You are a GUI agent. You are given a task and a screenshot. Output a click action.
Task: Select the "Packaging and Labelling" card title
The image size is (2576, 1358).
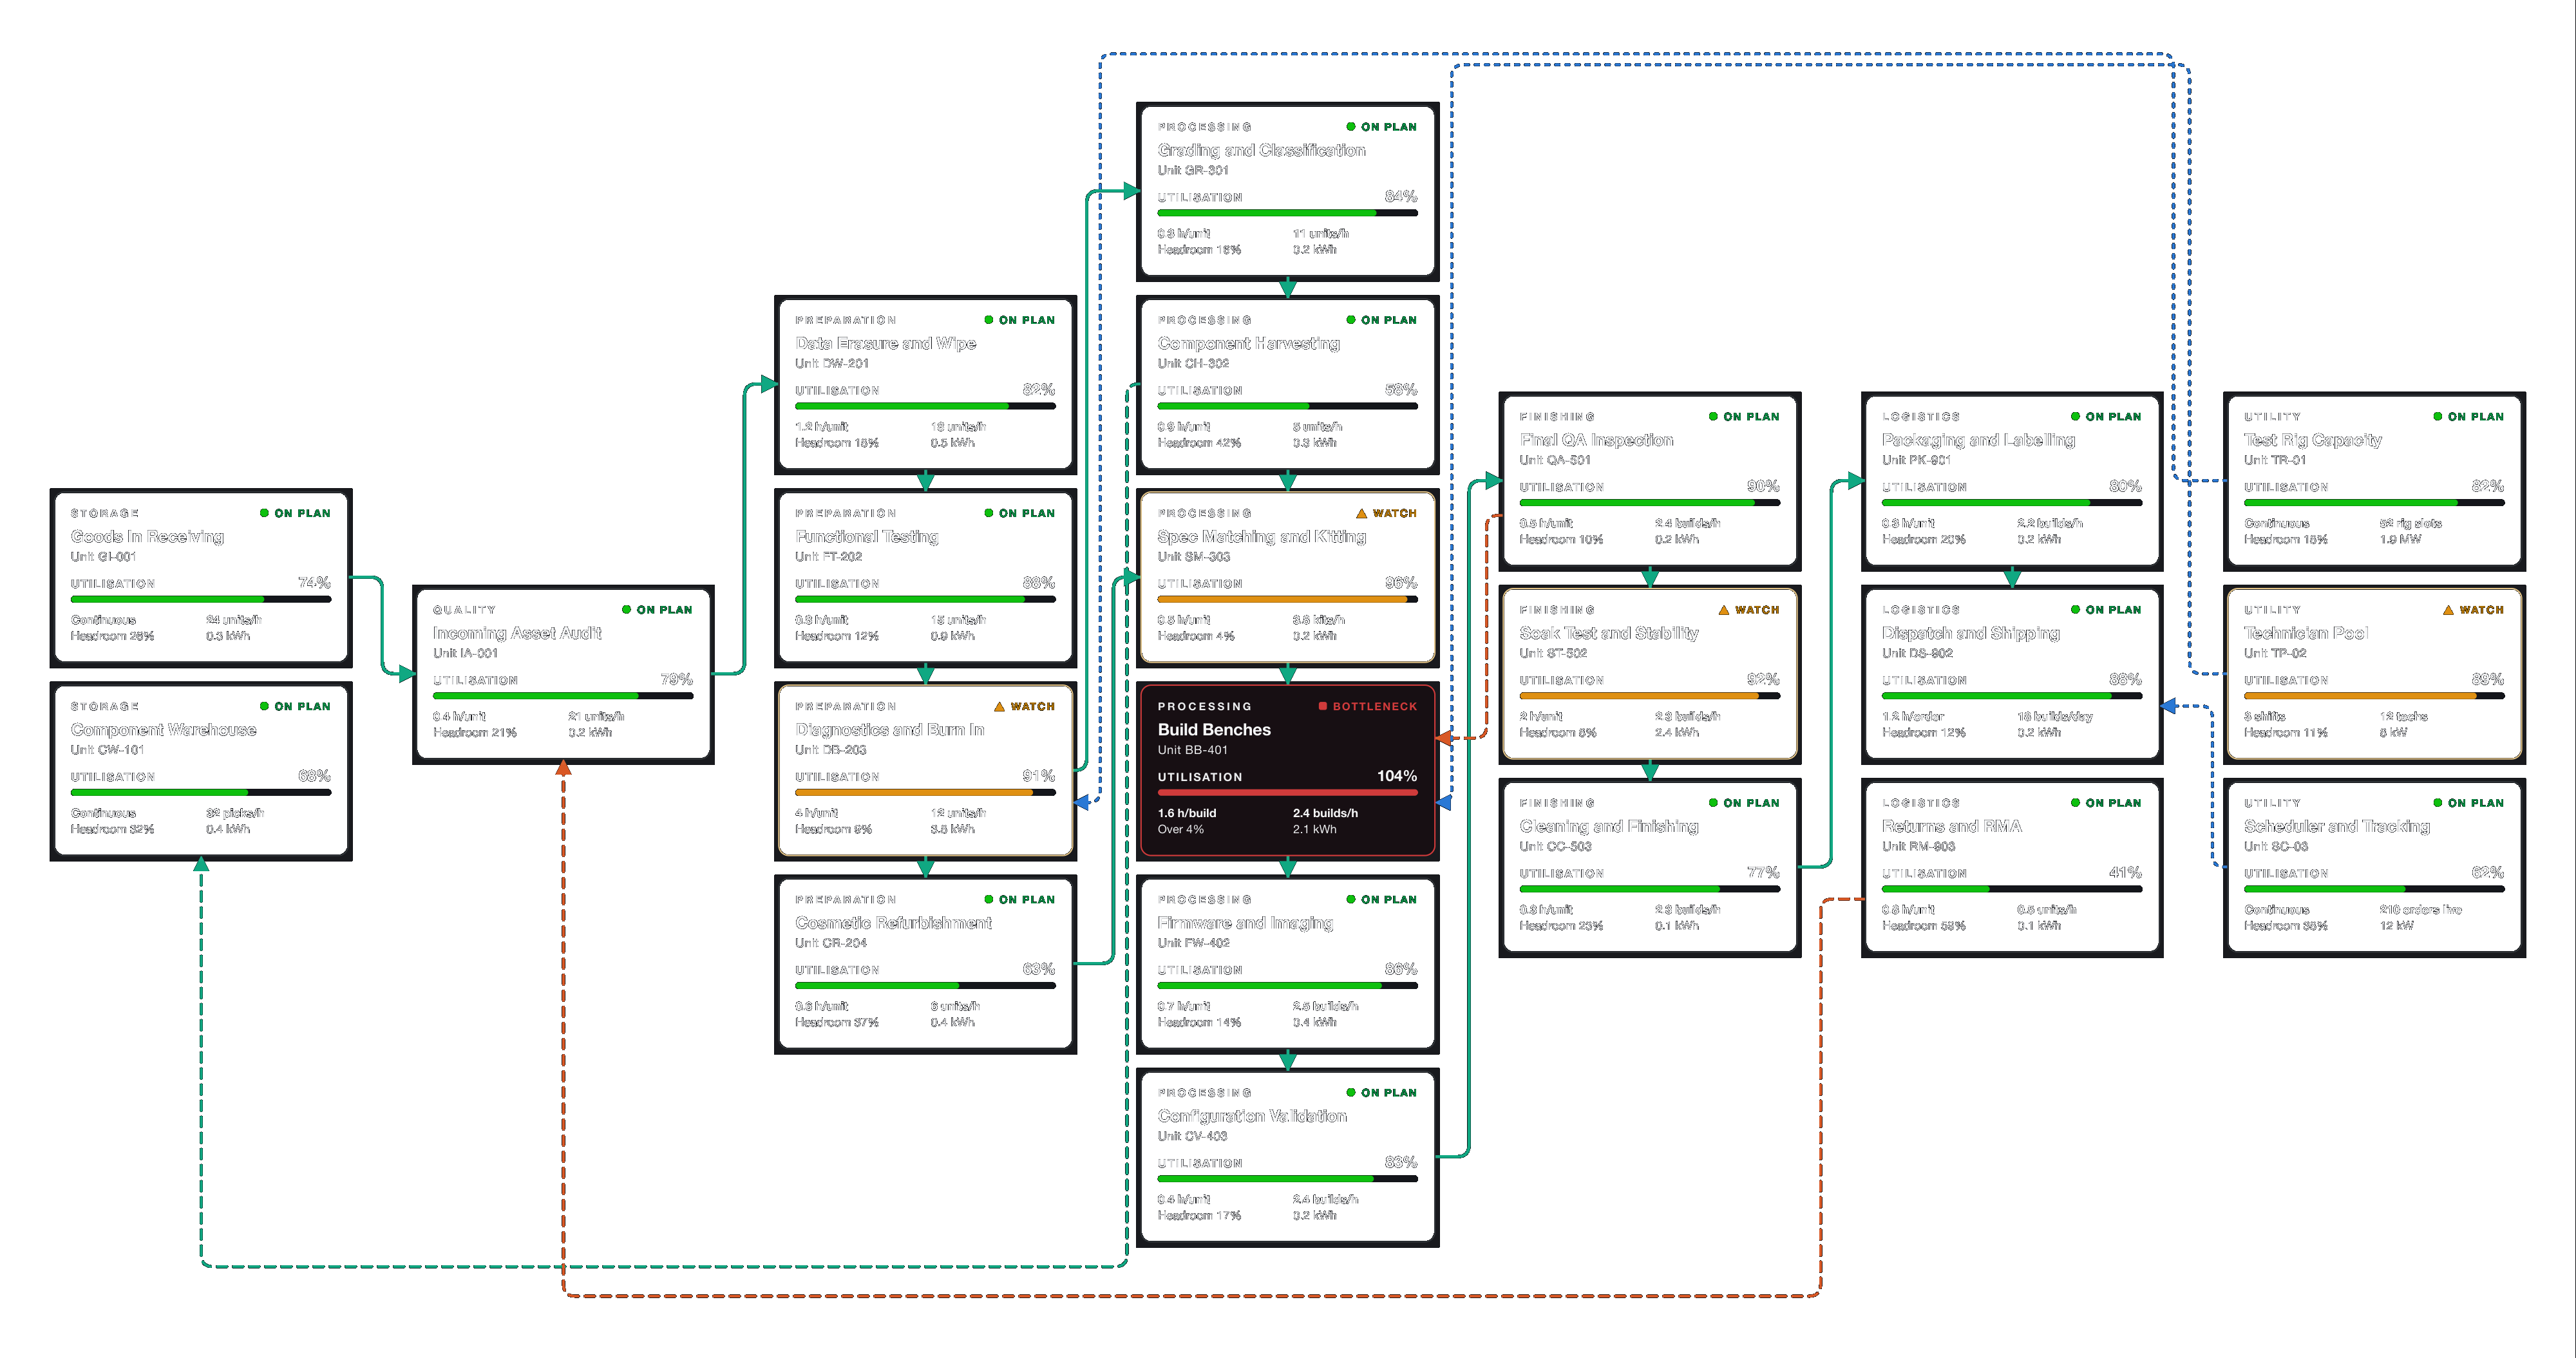tap(1978, 440)
